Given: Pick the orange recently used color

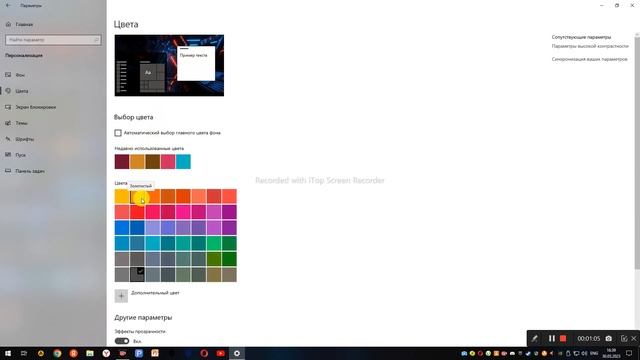Looking at the screenshot, I should coord(137,162).
